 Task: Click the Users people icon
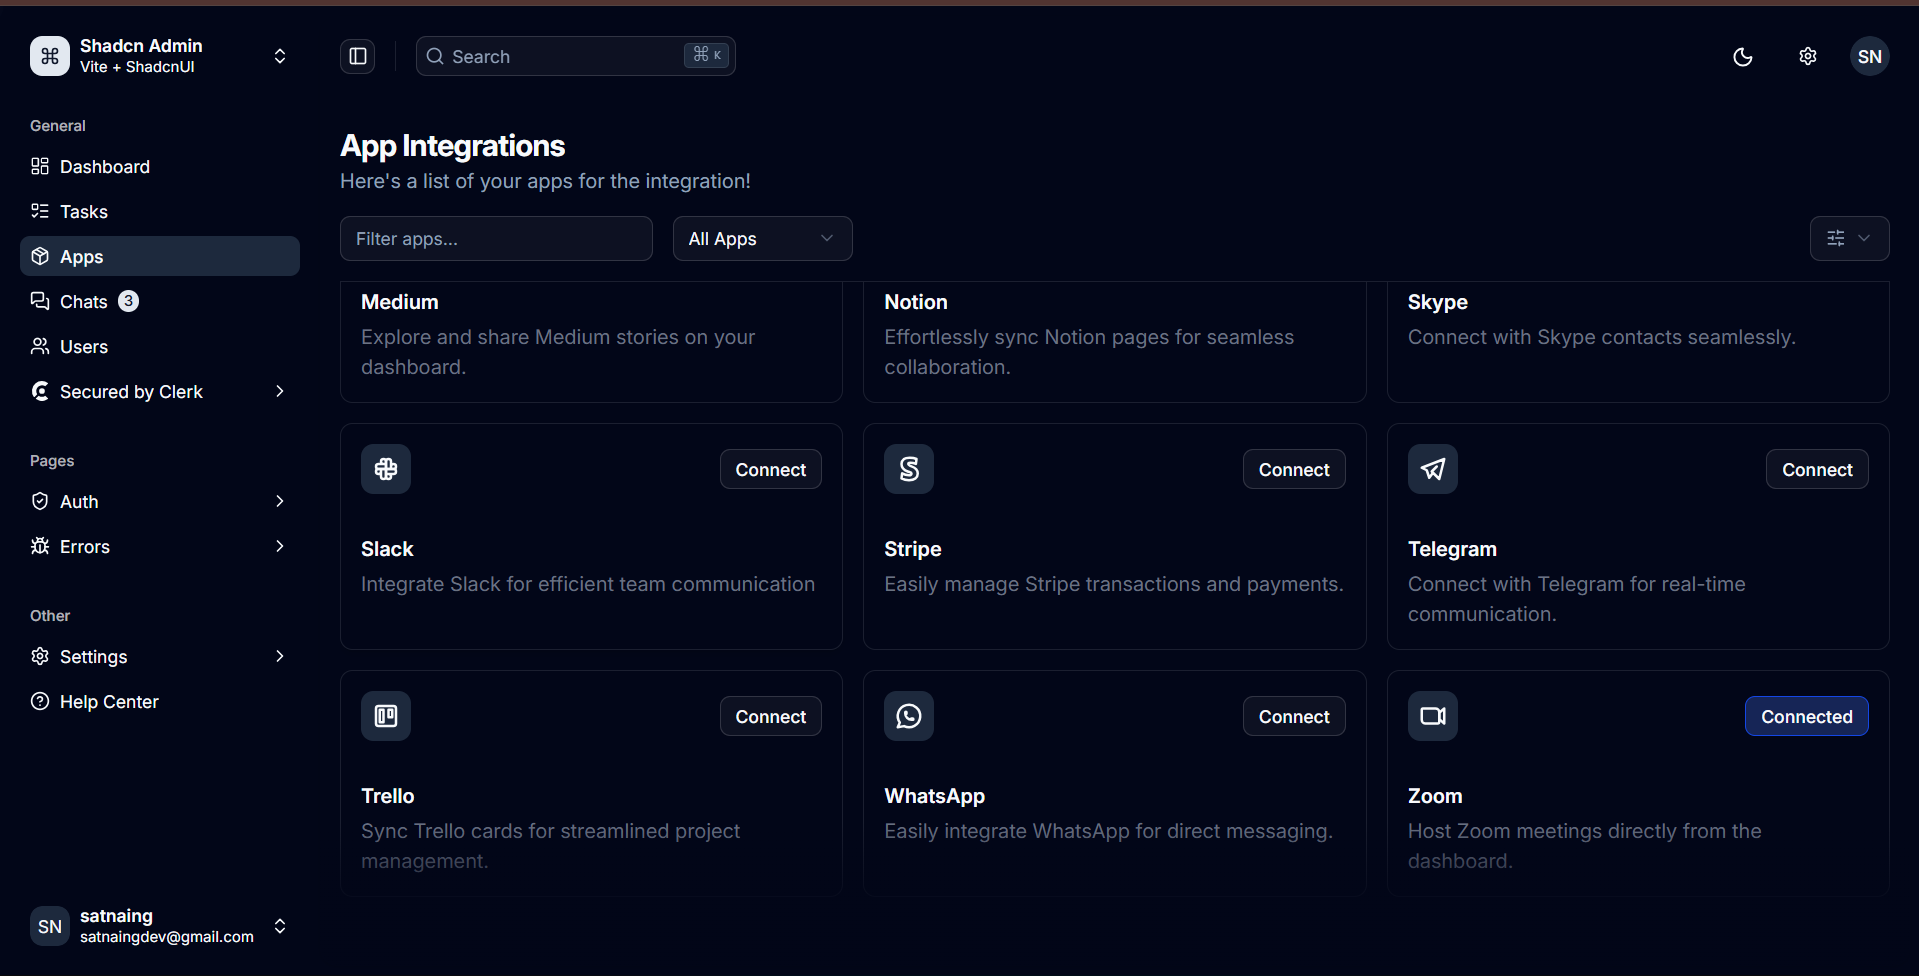pos(40,346)
